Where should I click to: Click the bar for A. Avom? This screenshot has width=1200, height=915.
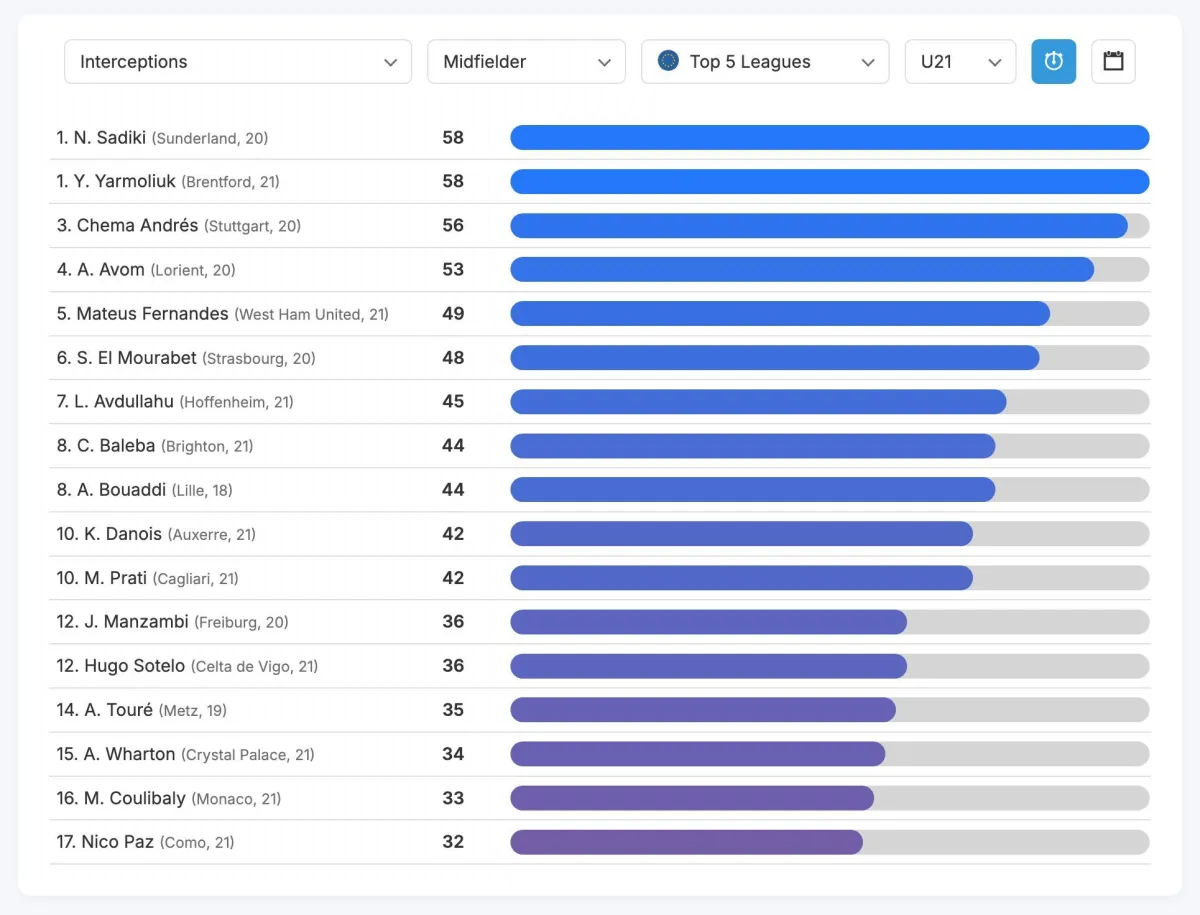coord(802,270)
